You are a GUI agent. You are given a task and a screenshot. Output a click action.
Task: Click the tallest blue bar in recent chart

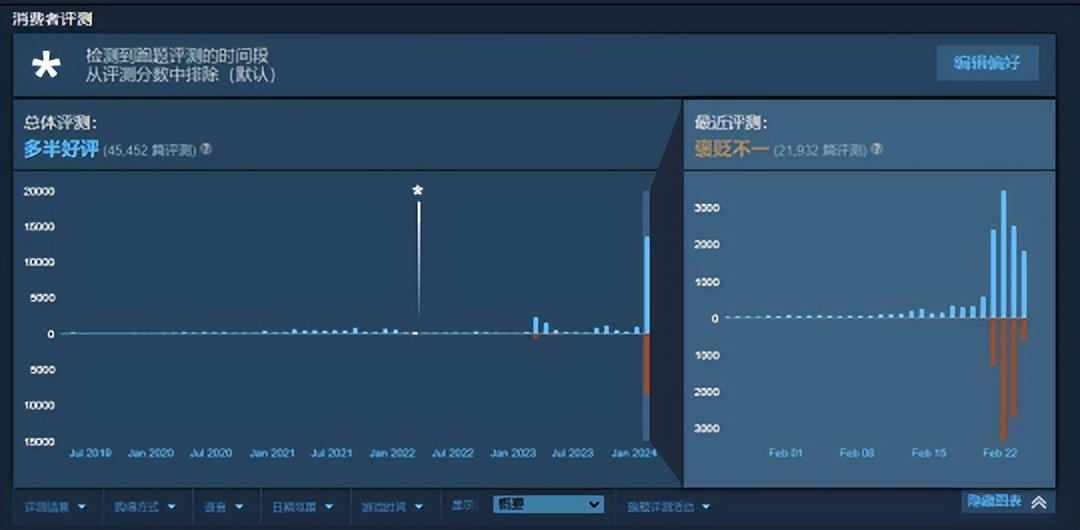(x=1003, y=255)
